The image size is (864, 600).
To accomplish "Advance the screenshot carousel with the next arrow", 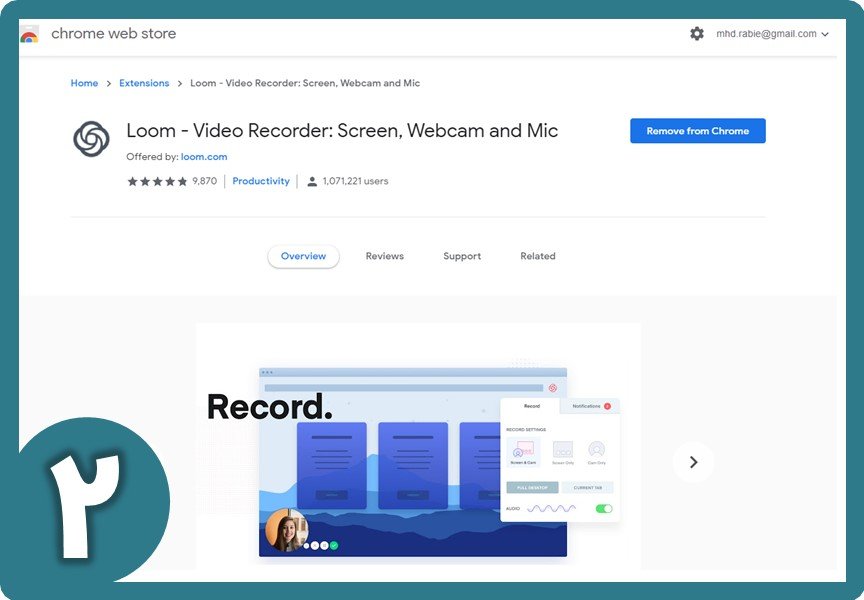I will [693, 462].
